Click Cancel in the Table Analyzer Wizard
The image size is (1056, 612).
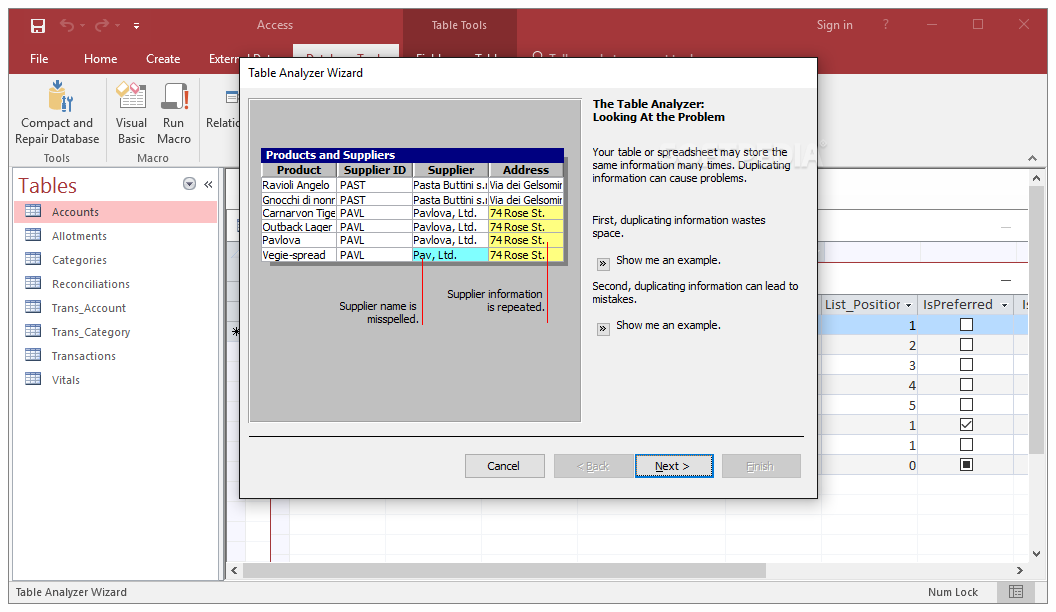click(504, 466)
